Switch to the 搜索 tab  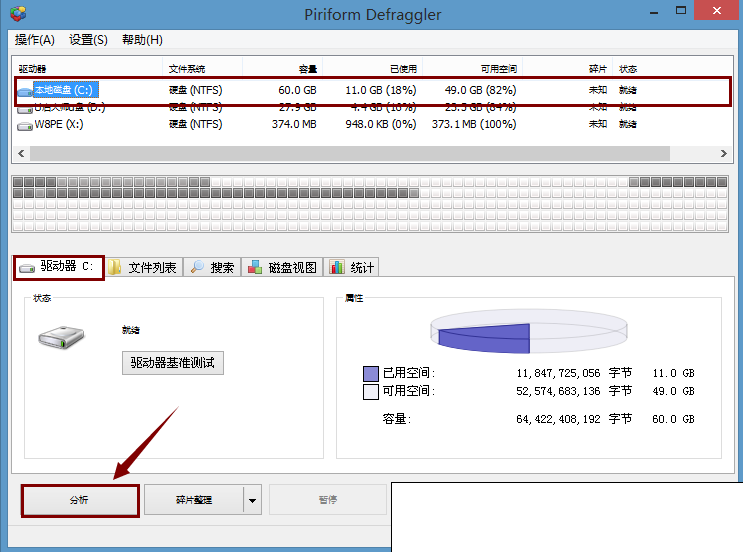213,267
